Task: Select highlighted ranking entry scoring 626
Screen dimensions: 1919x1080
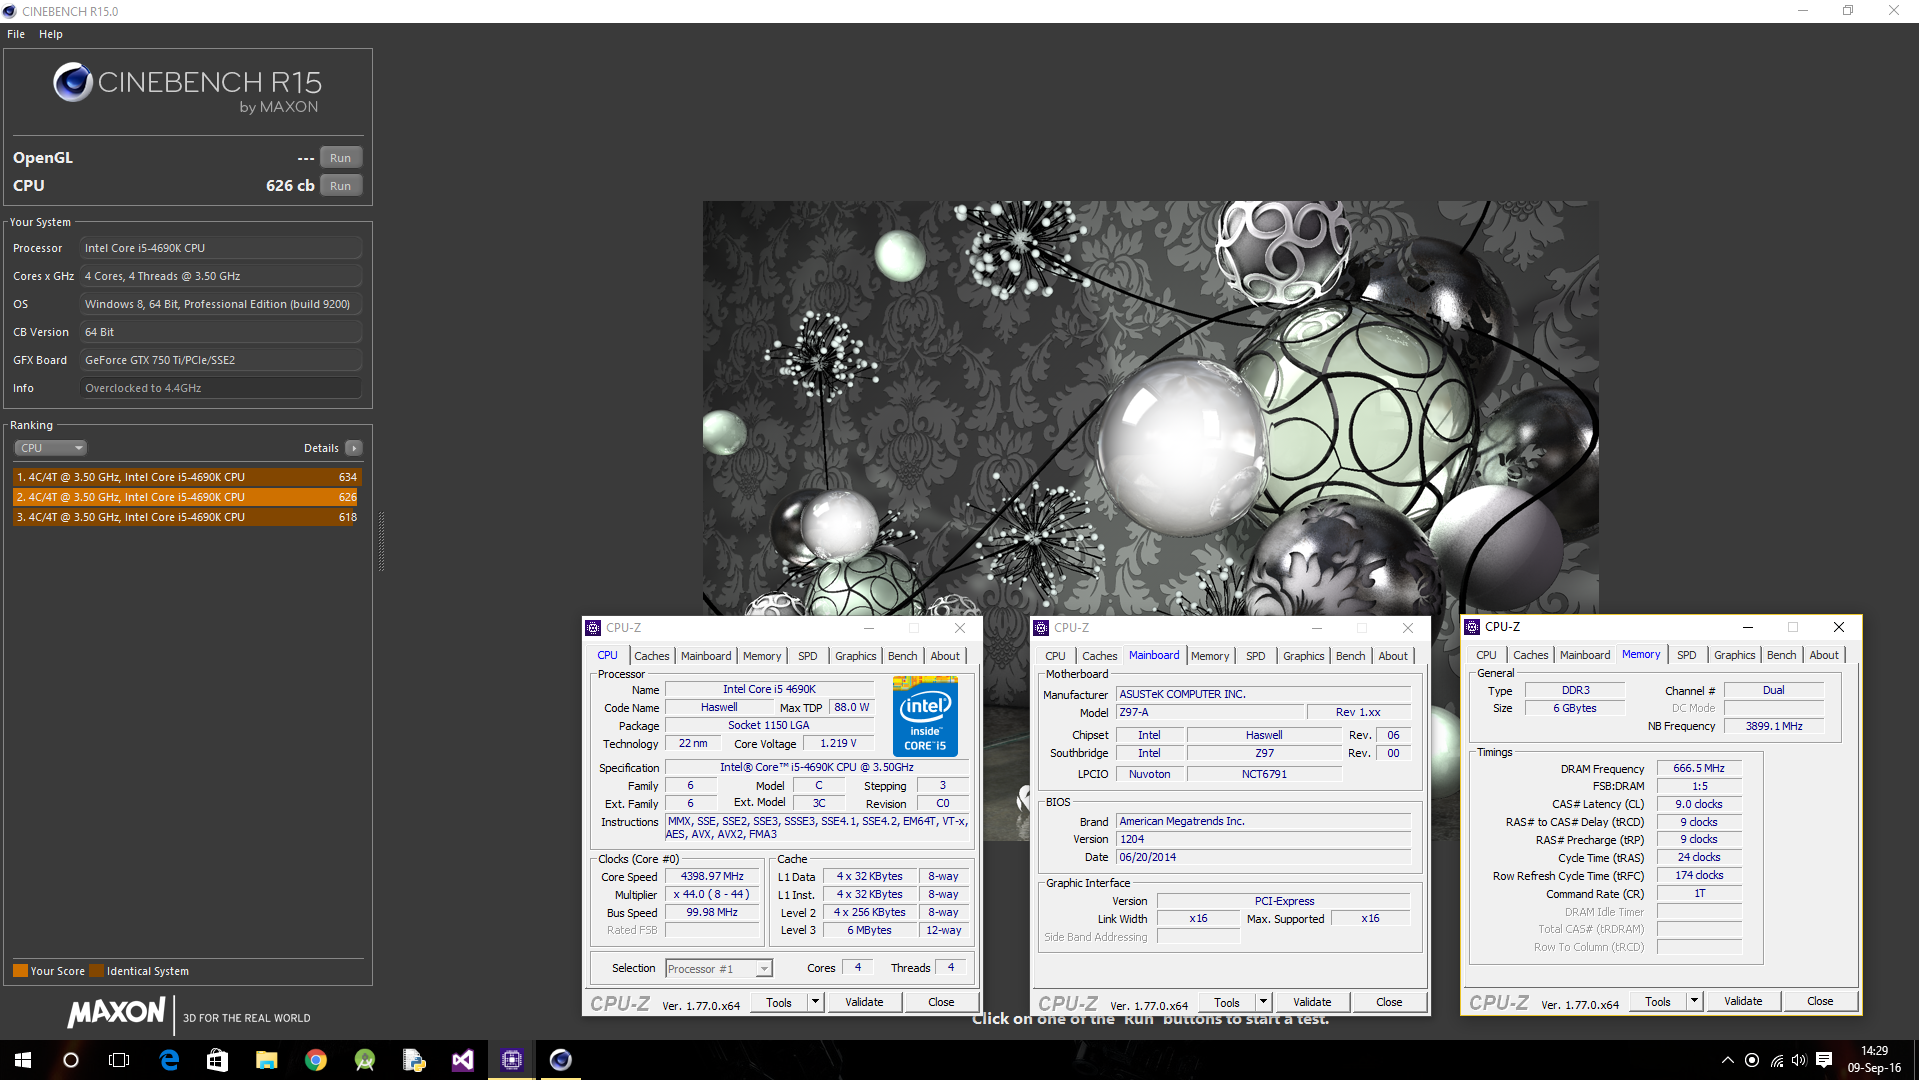Action: tap(187, 497)
